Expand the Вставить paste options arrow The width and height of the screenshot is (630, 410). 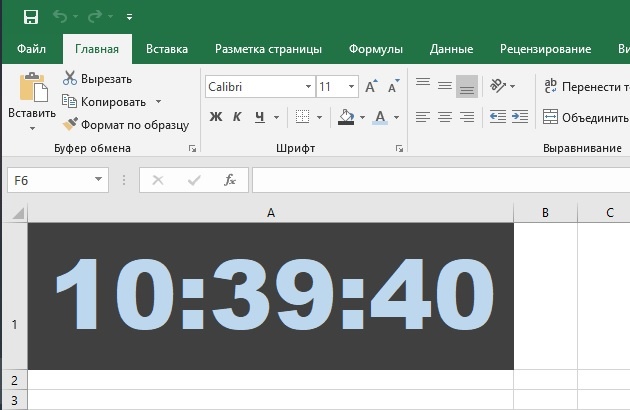coord(32,129)
